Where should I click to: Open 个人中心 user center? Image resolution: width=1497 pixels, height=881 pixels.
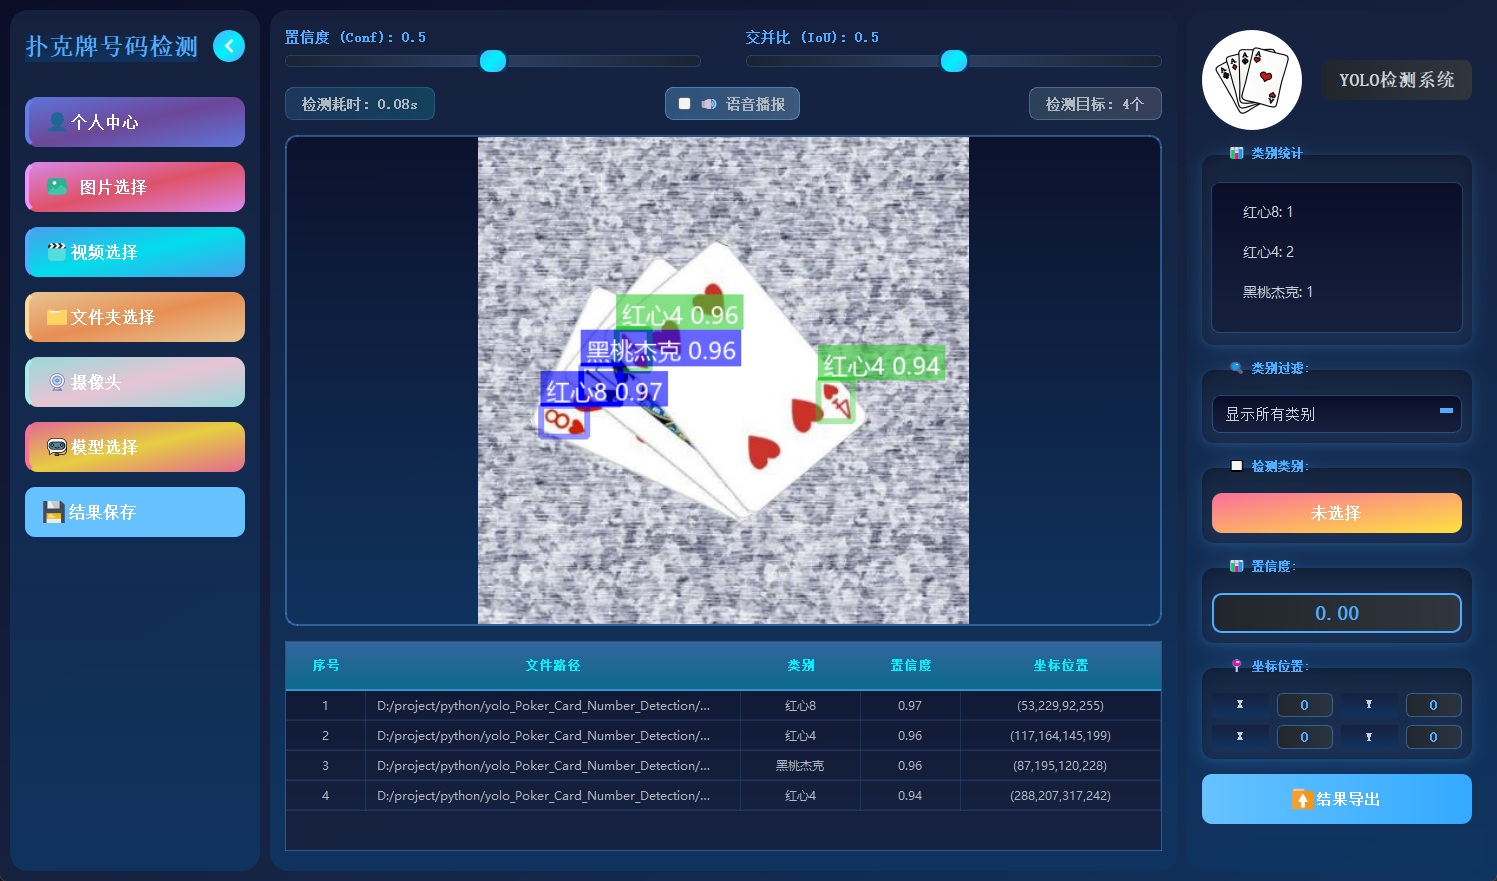pyautogui.click(x=135, y=122)
